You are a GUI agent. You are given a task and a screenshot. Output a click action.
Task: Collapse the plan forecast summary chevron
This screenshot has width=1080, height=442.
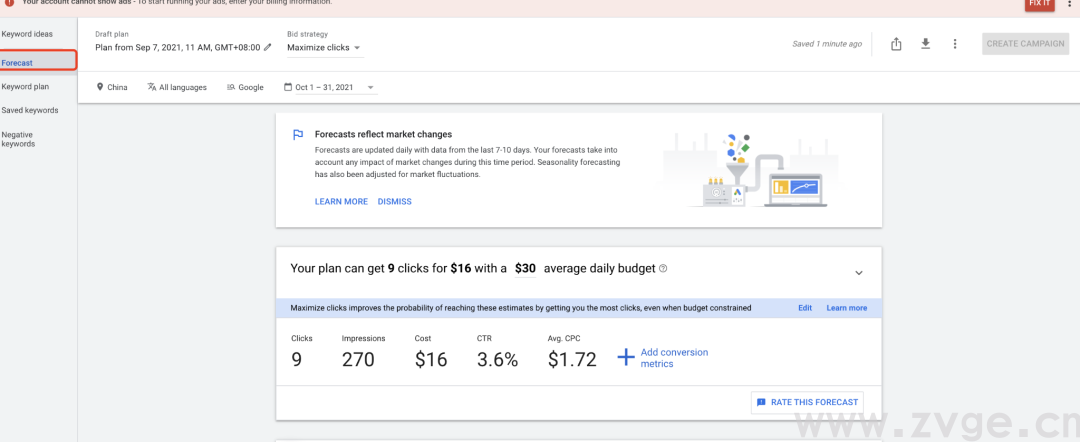click(858, 272)
